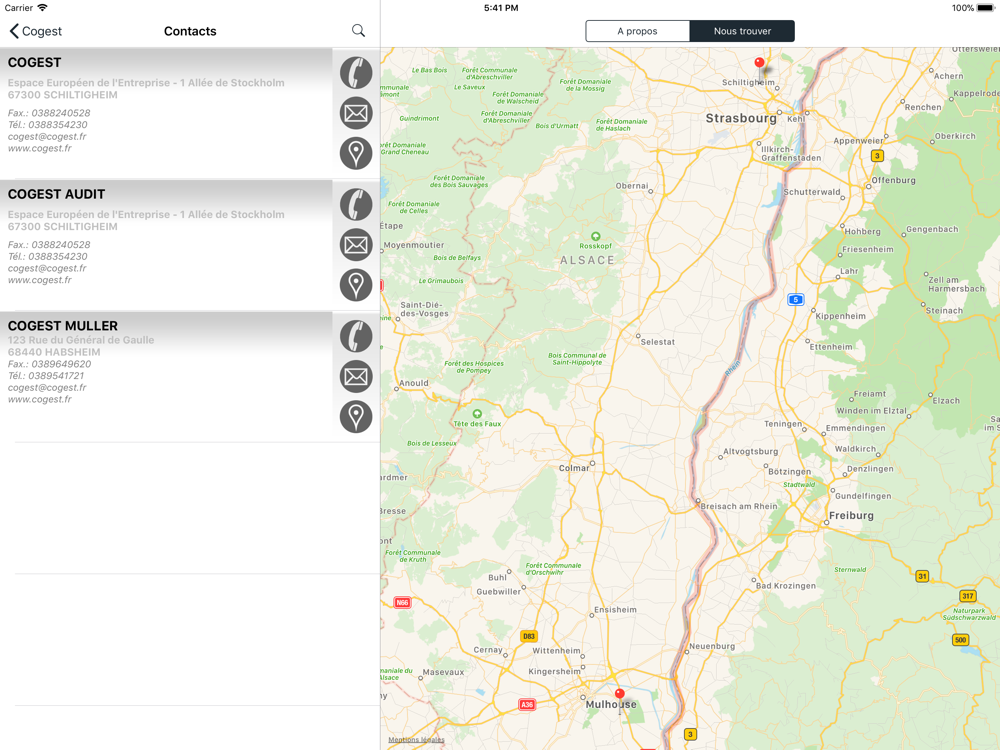This screenshot has width=1000, height=750.
Task: Tap the 123 Rue du Général de Gaulle address
Action: pos(81,340)
